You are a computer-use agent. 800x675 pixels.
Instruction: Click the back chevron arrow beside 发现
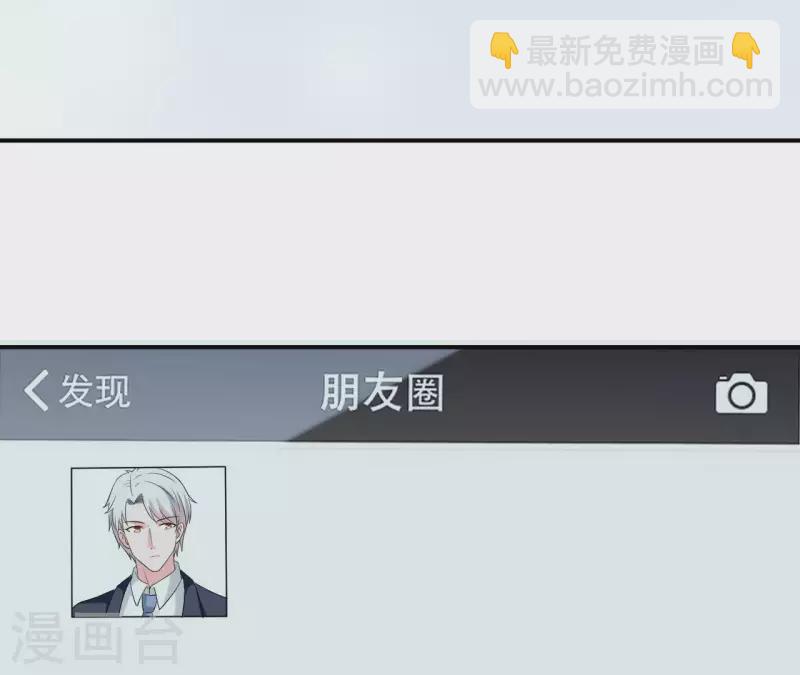(36, 391)
